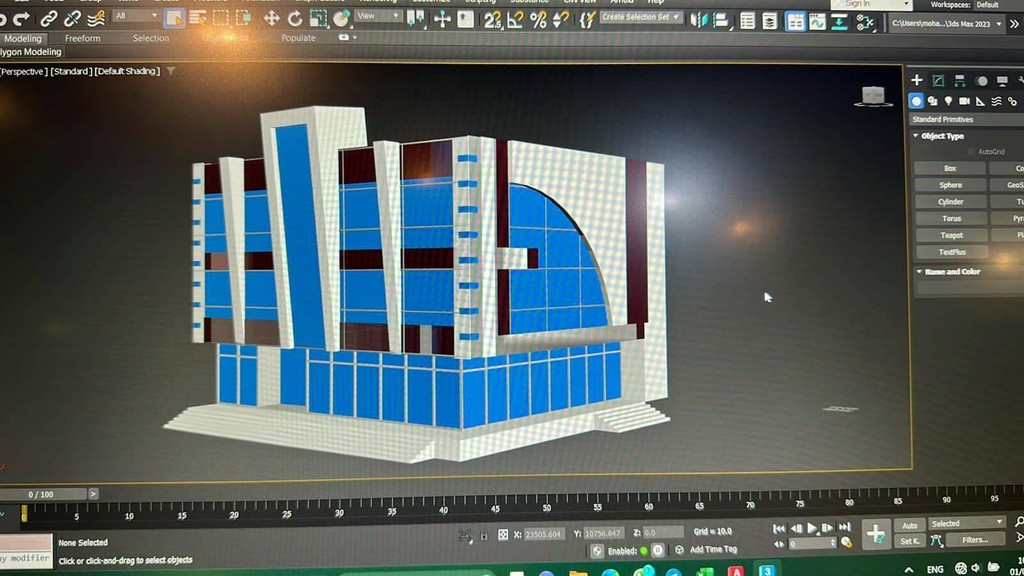
Task: Activate the Select and Scale tool
Action: 318,18
